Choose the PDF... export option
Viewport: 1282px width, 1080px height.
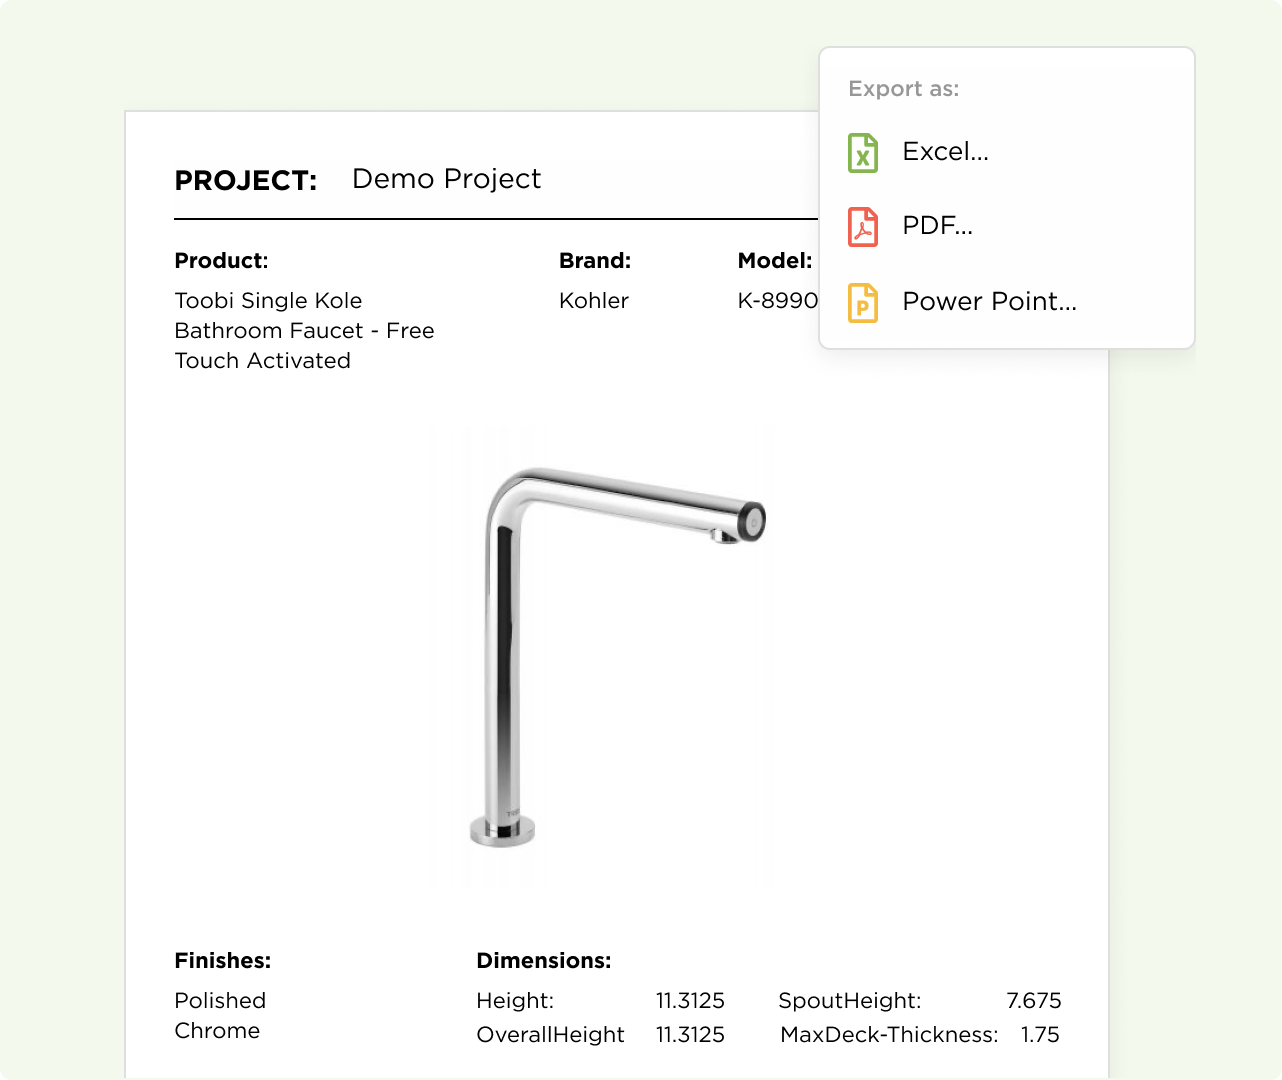pyautogui.click(x=937, y=226)
